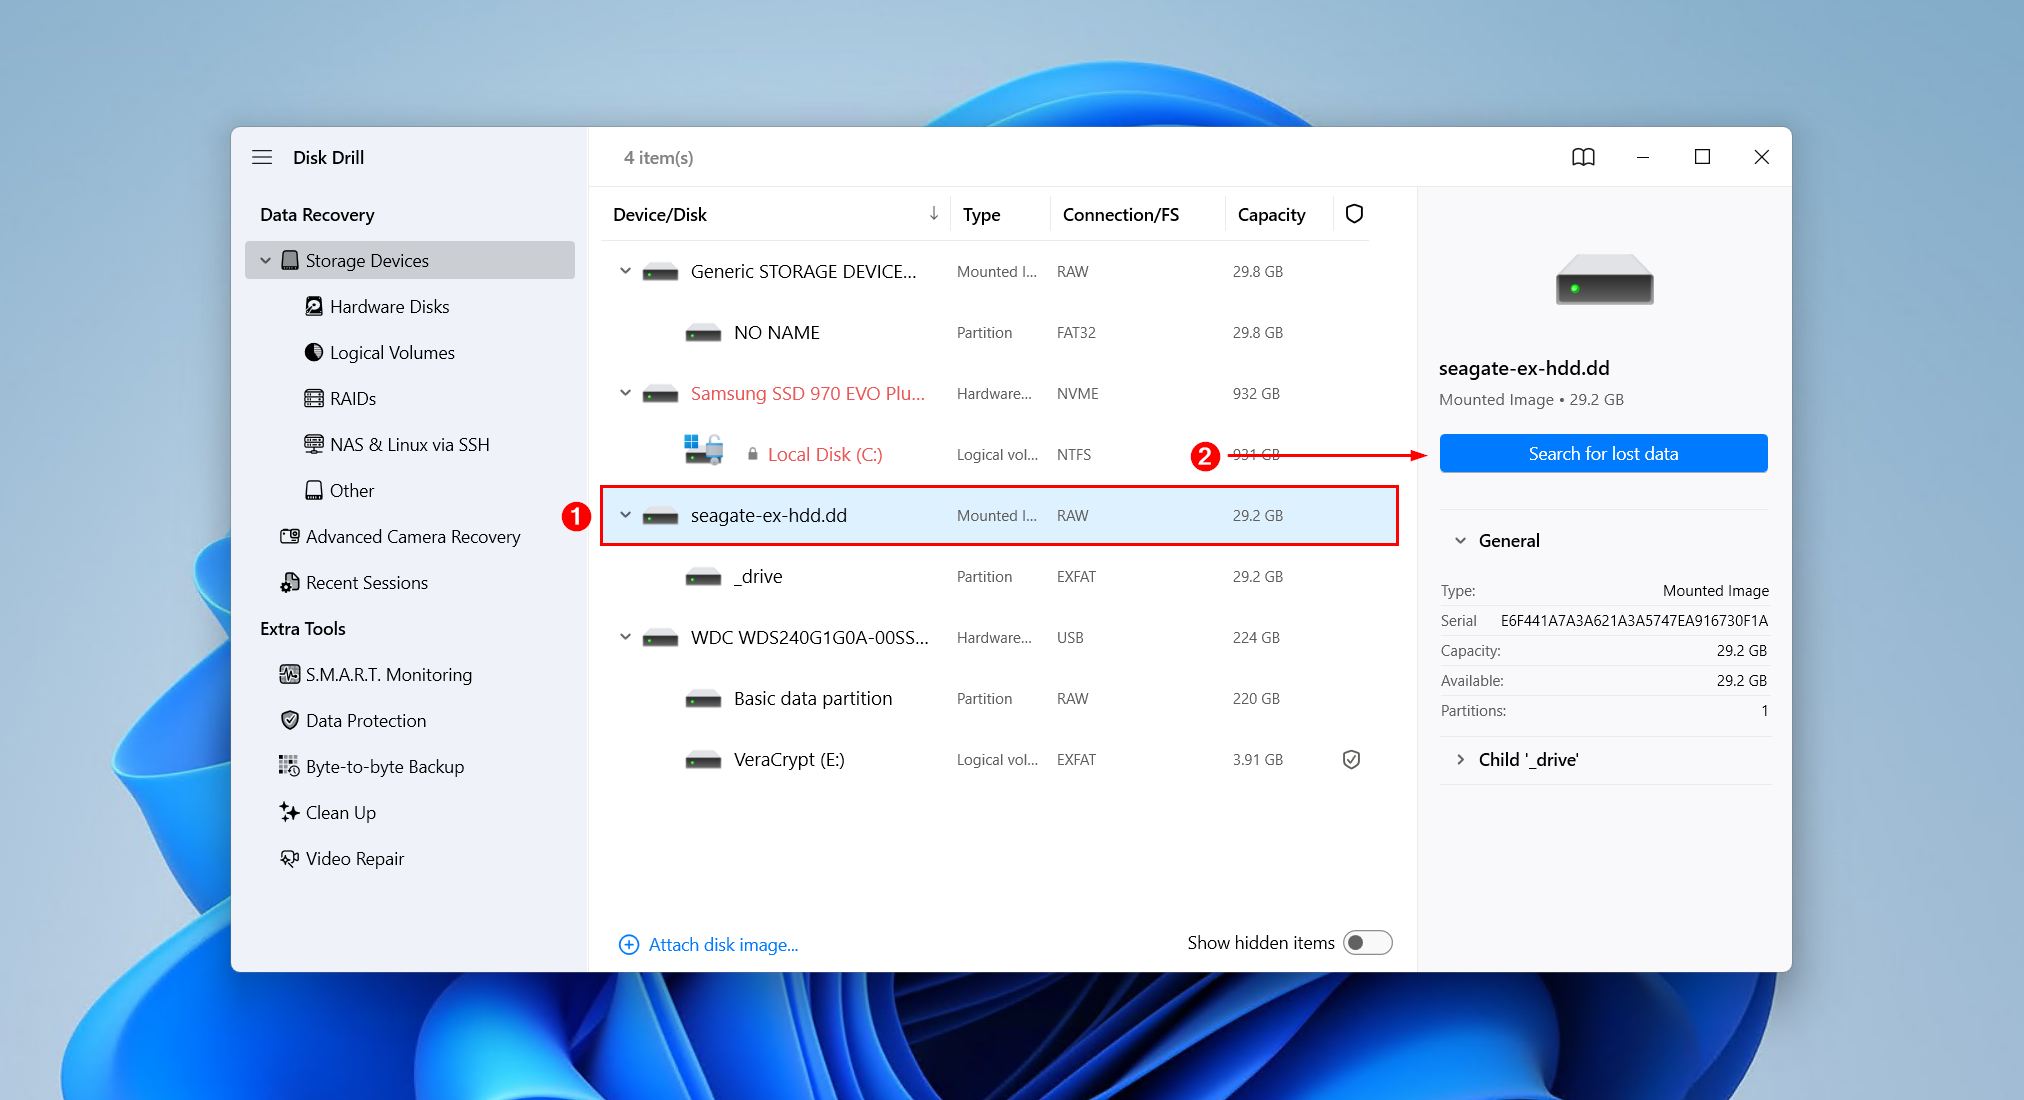This screenshot has height=1100, width=2024.
Task: Collapse the Samsung SSD 970 EVO Plus row
Action: (625, 393)
